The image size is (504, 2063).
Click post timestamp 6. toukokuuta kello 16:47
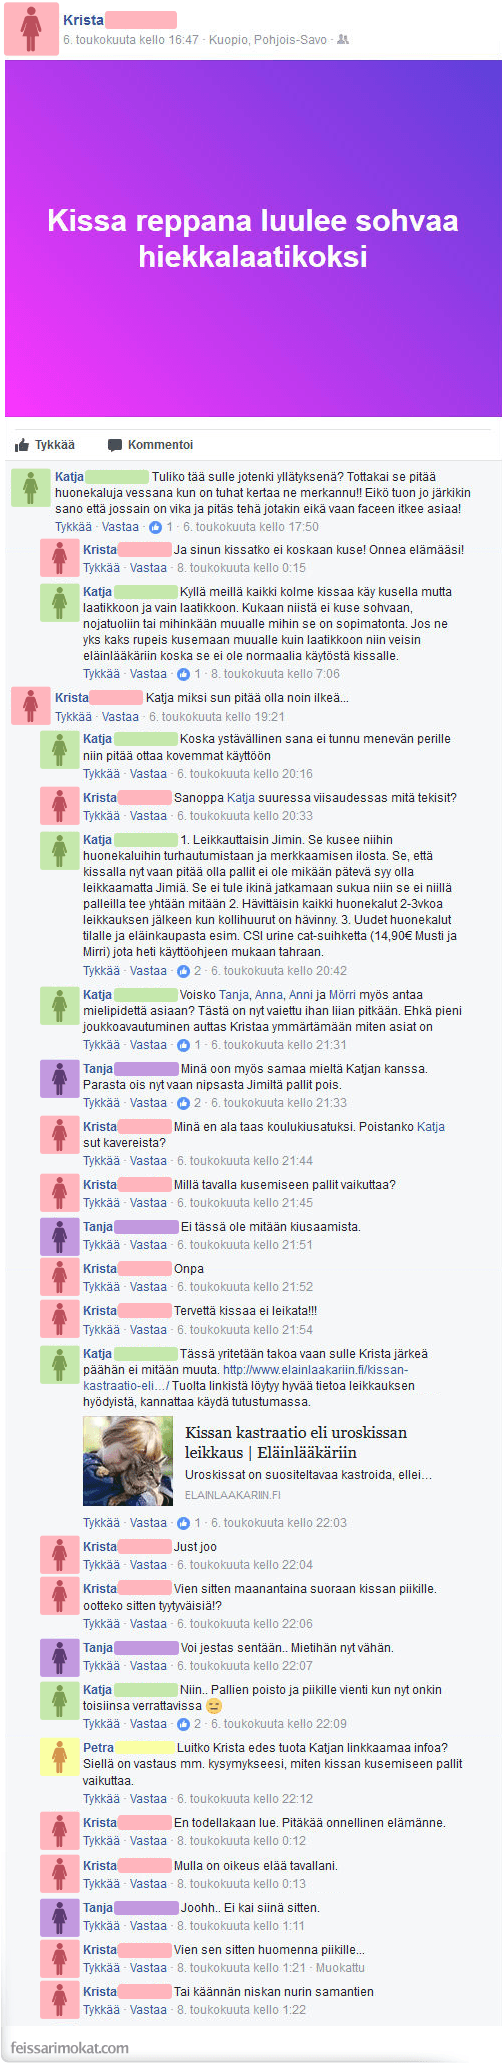131,40
